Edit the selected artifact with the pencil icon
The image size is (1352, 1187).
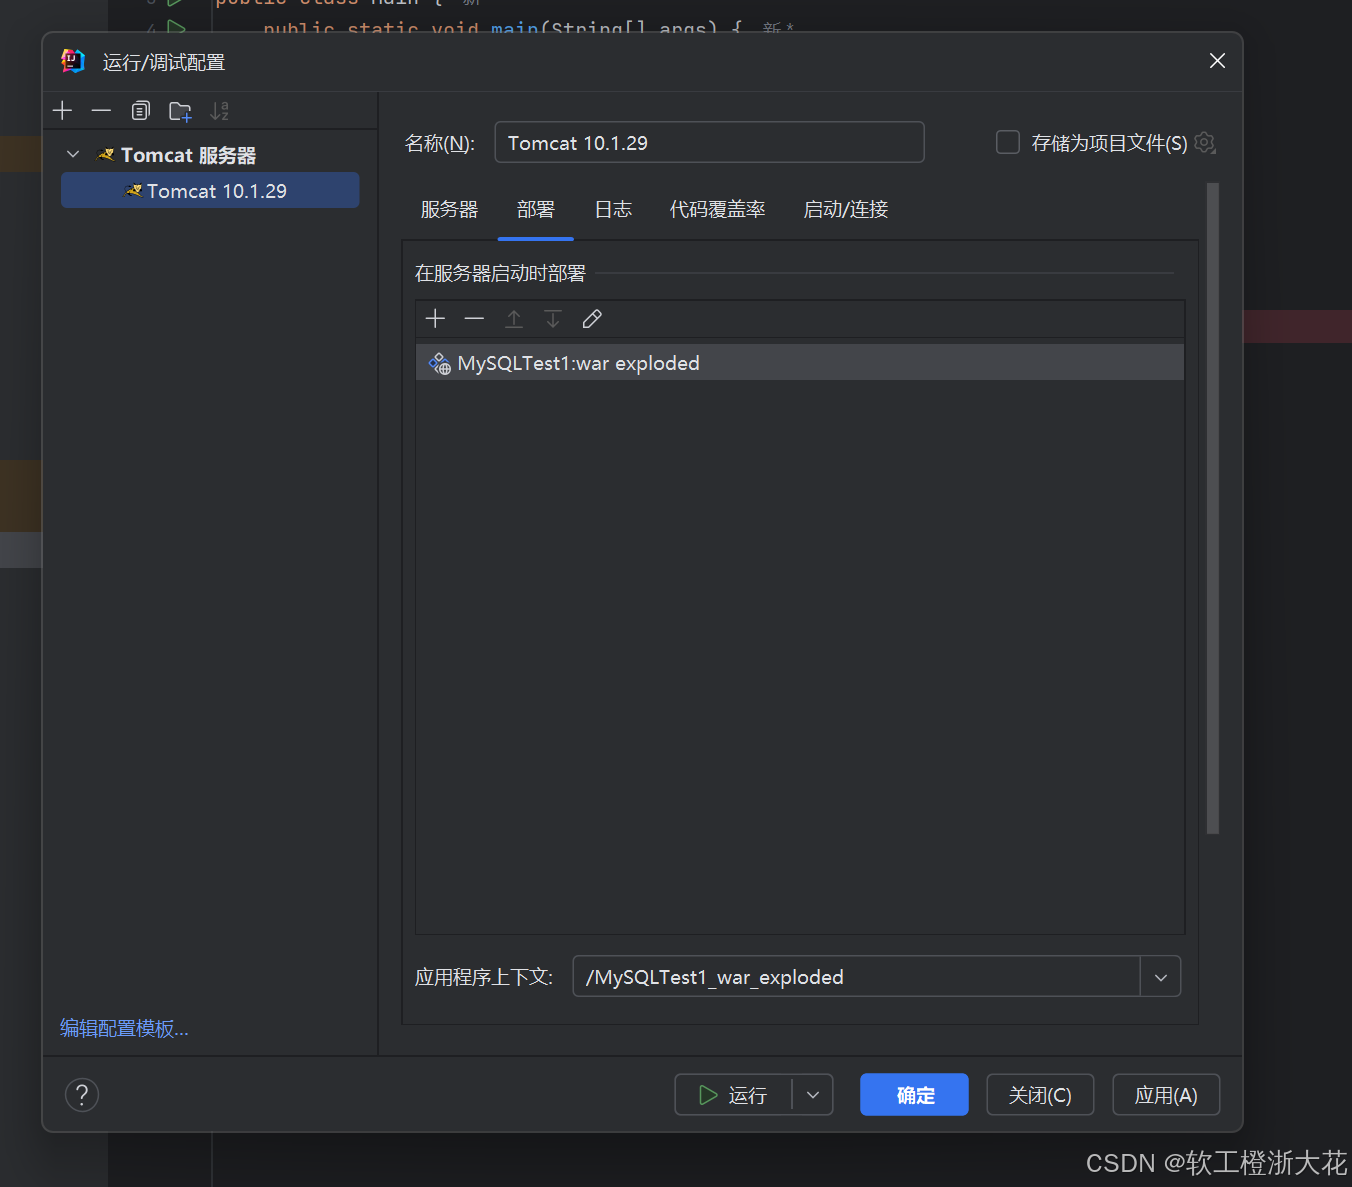[592, 319]
